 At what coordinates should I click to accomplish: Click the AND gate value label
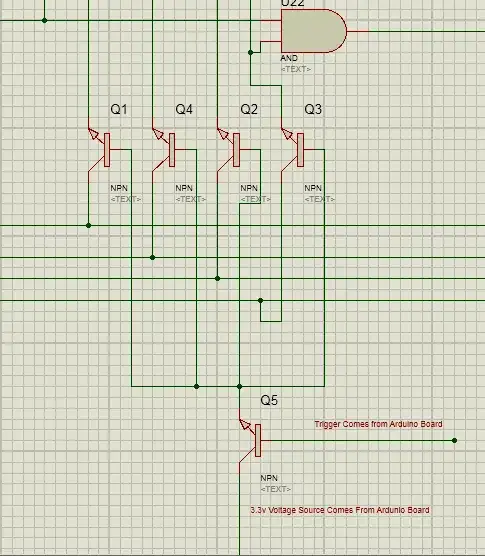click(x=289, y=58)
